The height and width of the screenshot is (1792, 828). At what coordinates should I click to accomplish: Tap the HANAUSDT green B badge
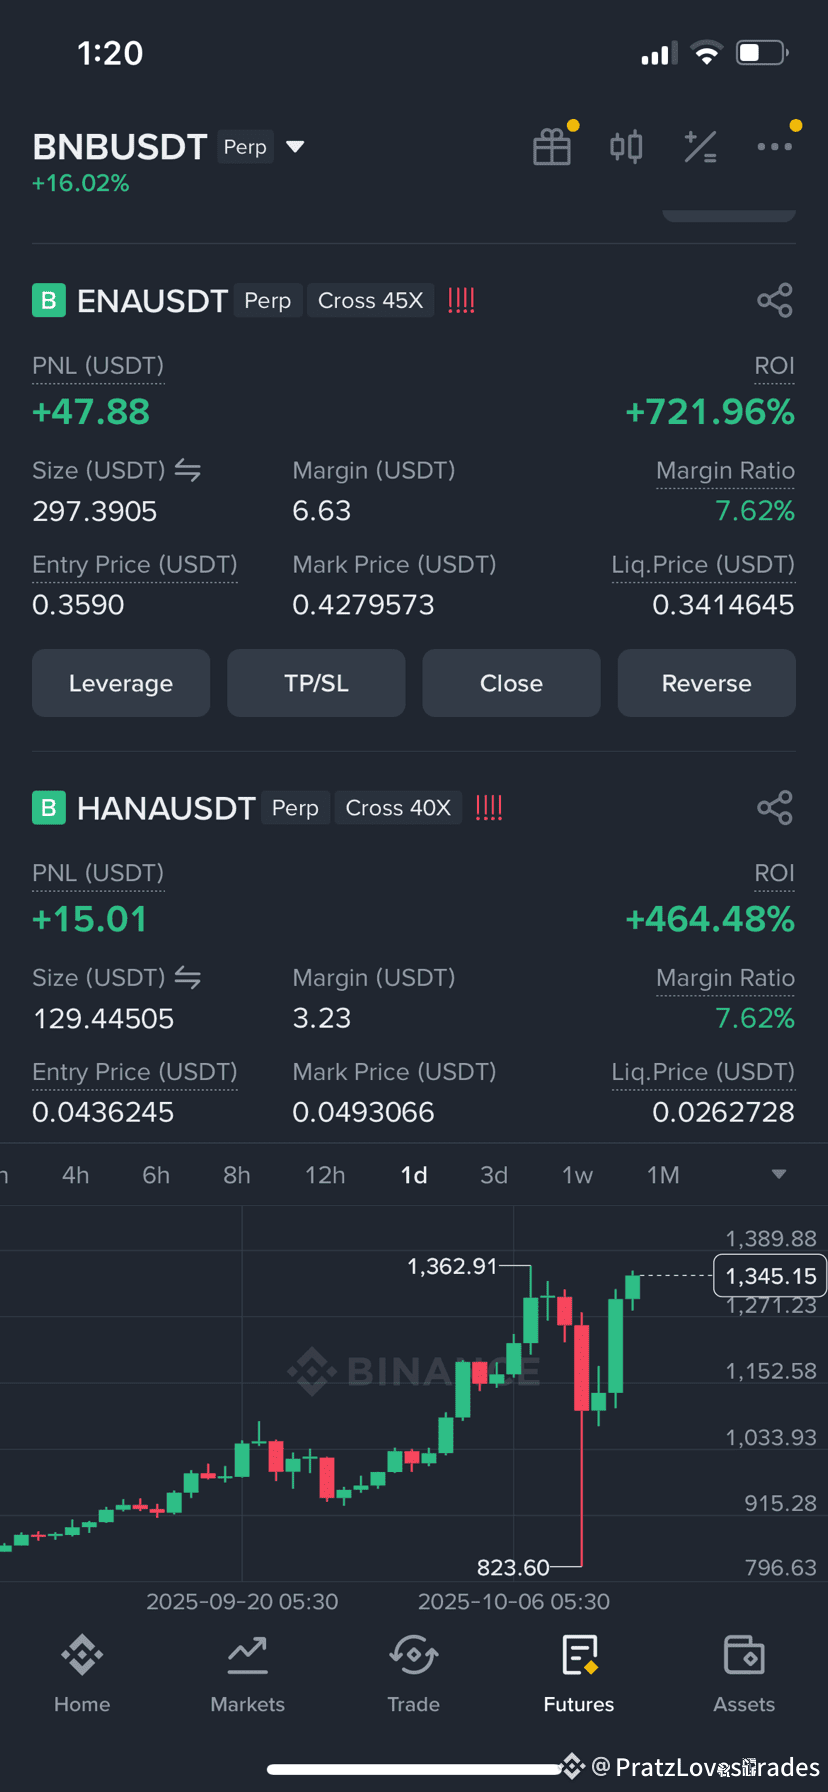click(x=48, y=807)
